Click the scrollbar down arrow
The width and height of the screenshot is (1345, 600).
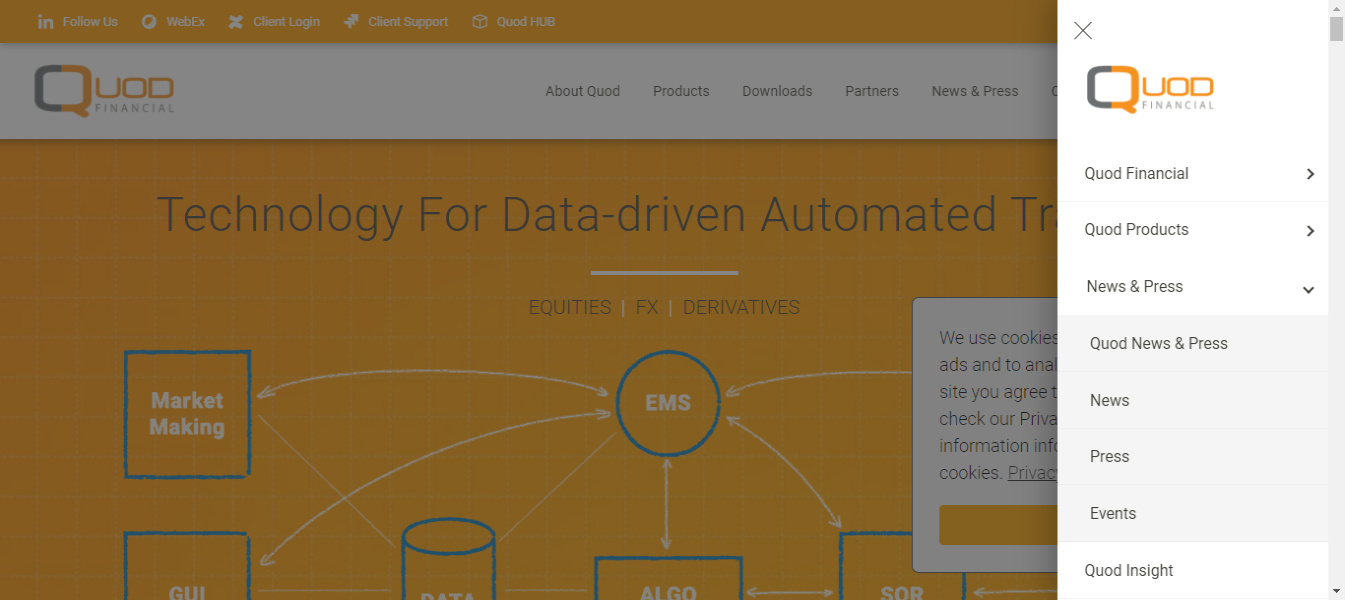[x=1336, y=591]
